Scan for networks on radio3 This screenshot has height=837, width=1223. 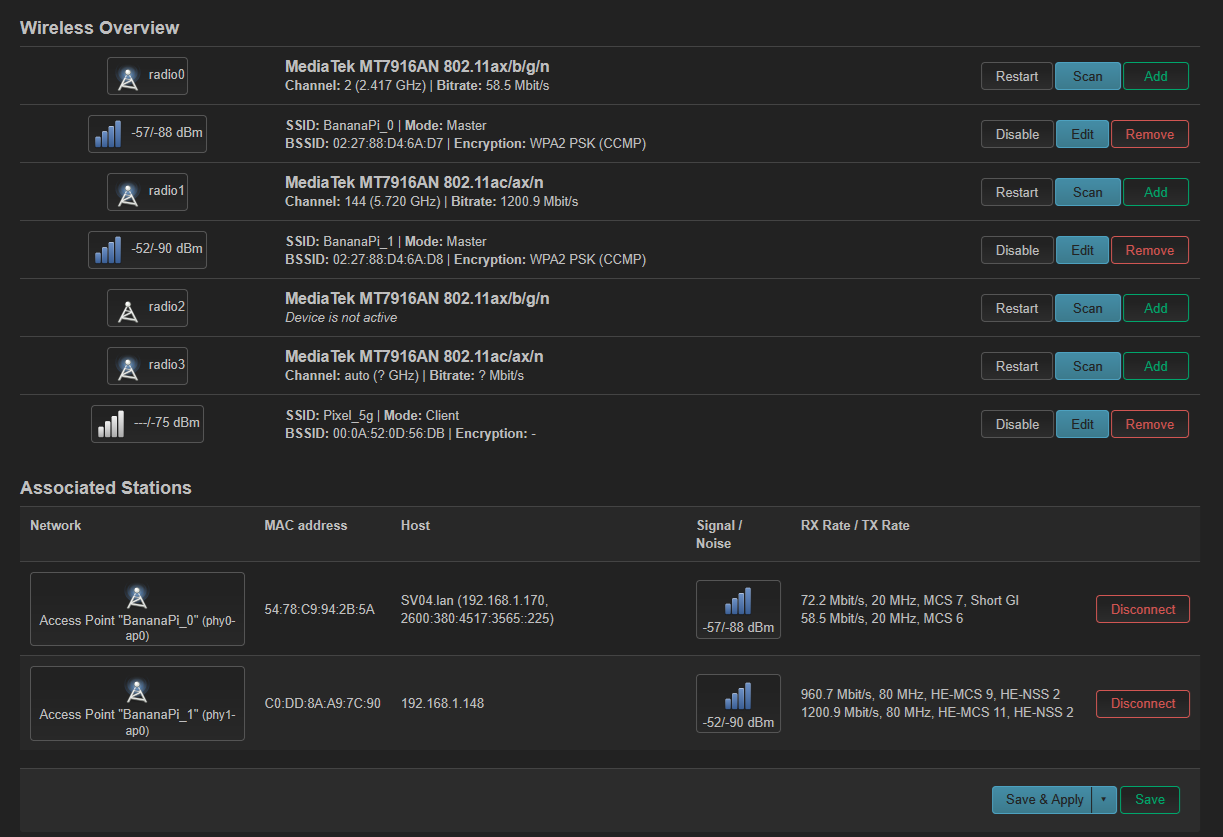click(x=1088, y=366)
